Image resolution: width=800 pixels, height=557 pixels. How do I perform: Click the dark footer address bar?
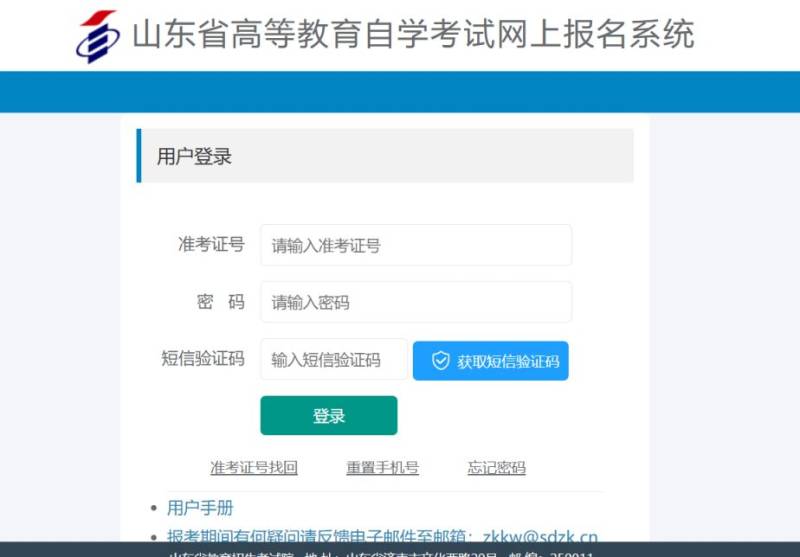point(400,550)
